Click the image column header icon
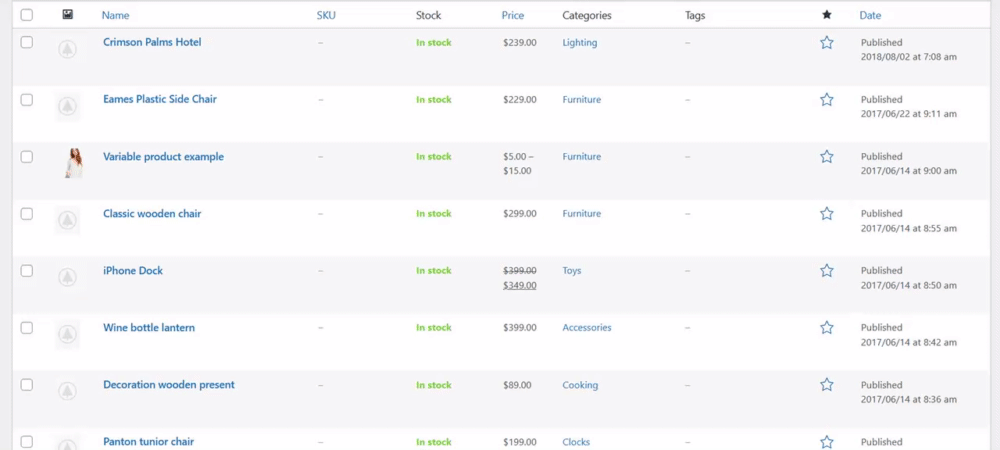Image resolution: width=1000 pixels, height=450 pixels. point(67,15)
